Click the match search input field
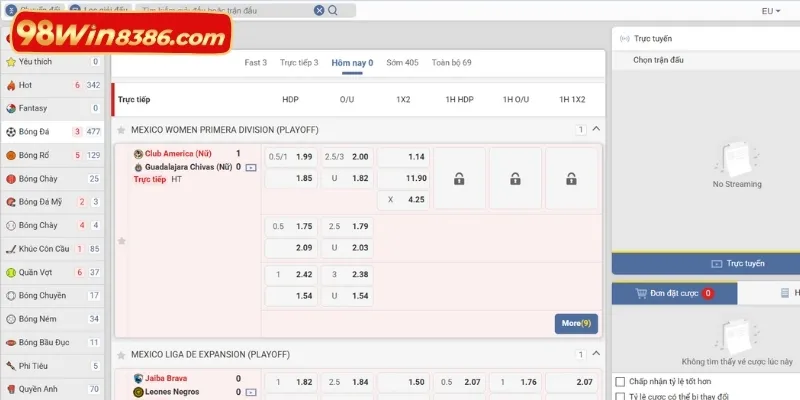The width and height of the screenshot is (800, 400). 226,10
